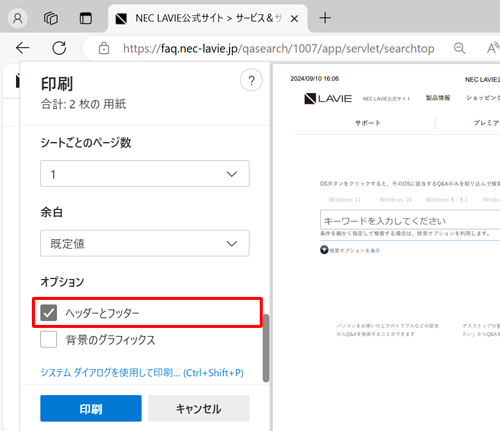
Task: Open シートごとのページ数 dropdown
Action: 145,174
